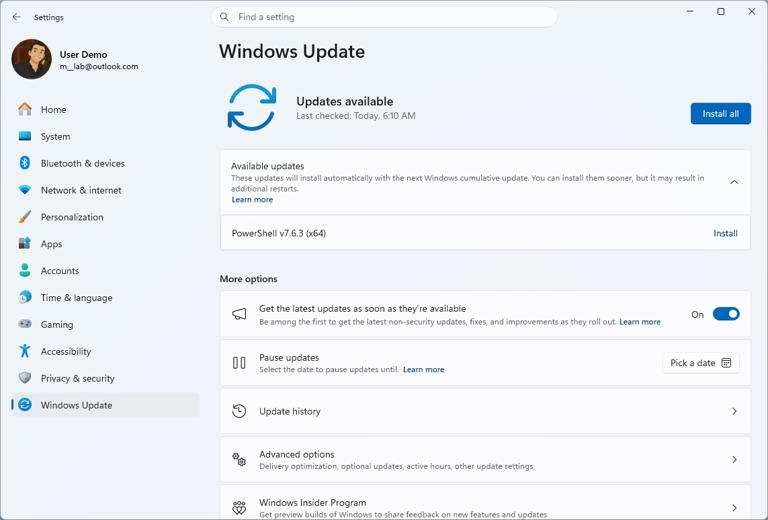Click the Last checked: Today, 6:10 AM text
The image size is (768, 520).
[x=356, y=116]
